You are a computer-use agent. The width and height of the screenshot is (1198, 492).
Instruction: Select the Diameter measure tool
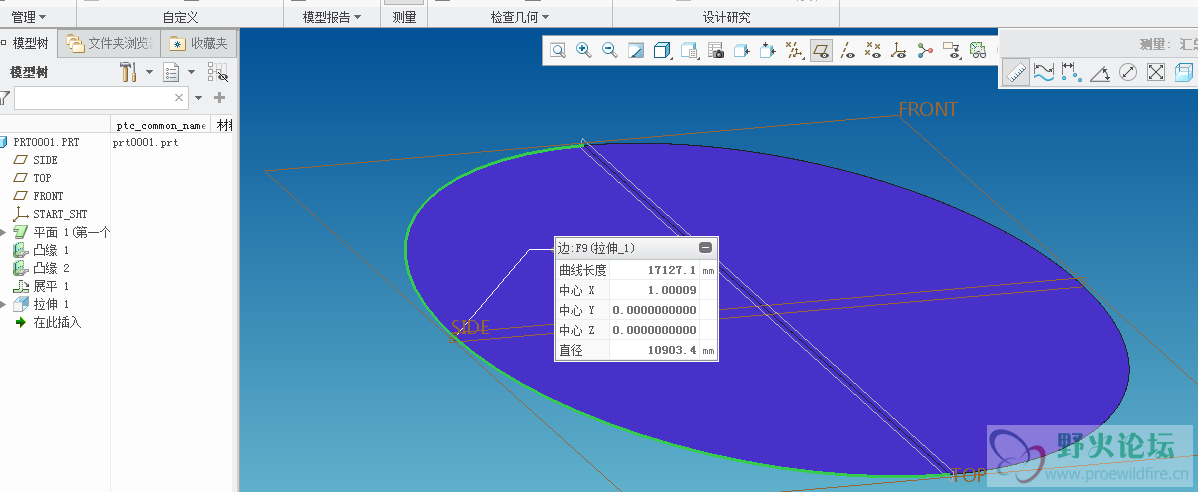1128,73
